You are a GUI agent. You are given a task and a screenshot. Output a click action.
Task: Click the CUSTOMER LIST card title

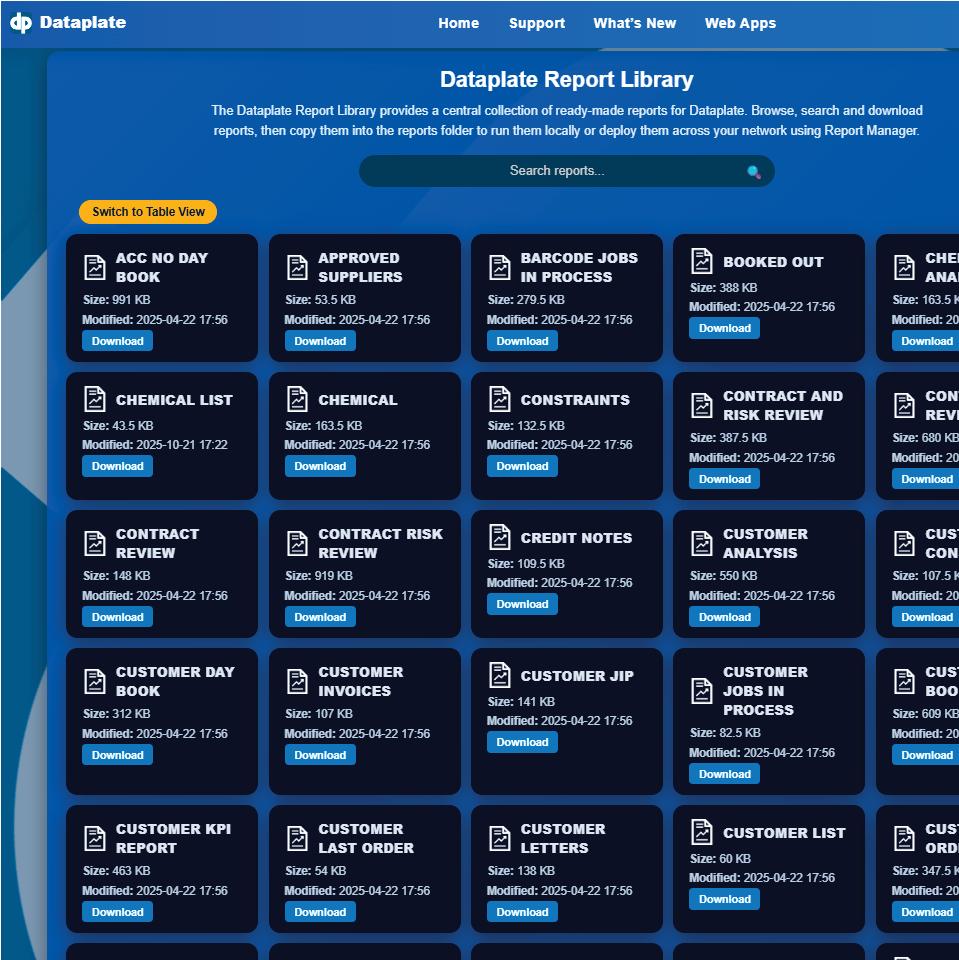point(784,833)
